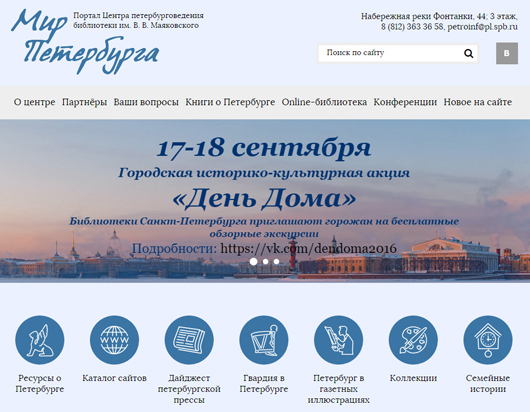The width and height of the screenshot is (530, 412).
Task: Click the Семейные истории text link
Action: 488,383
